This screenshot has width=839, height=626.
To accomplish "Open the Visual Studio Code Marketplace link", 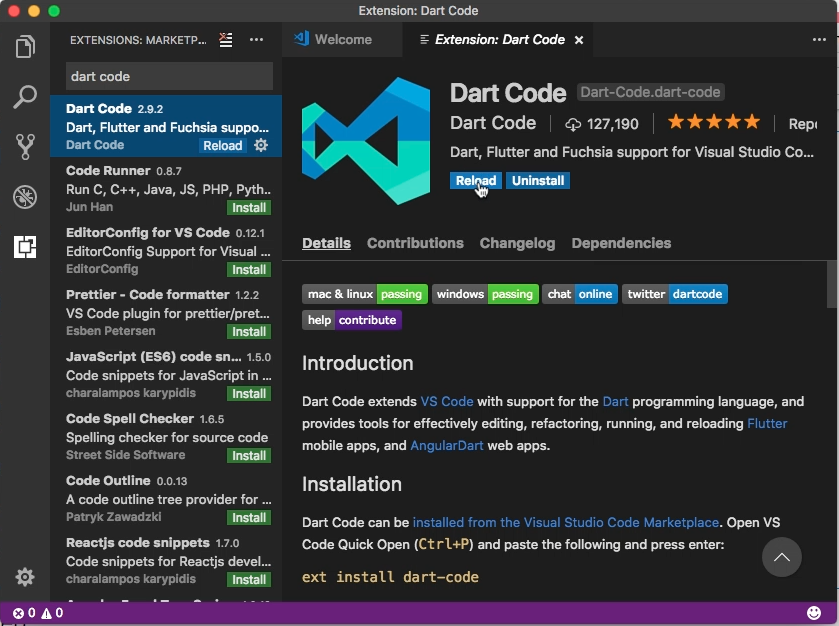I will point(566,522).
